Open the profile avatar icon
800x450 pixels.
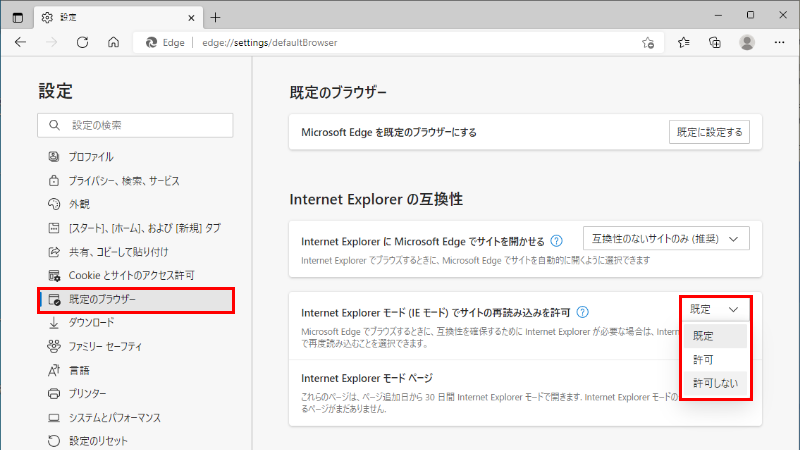tap(747, 42)
